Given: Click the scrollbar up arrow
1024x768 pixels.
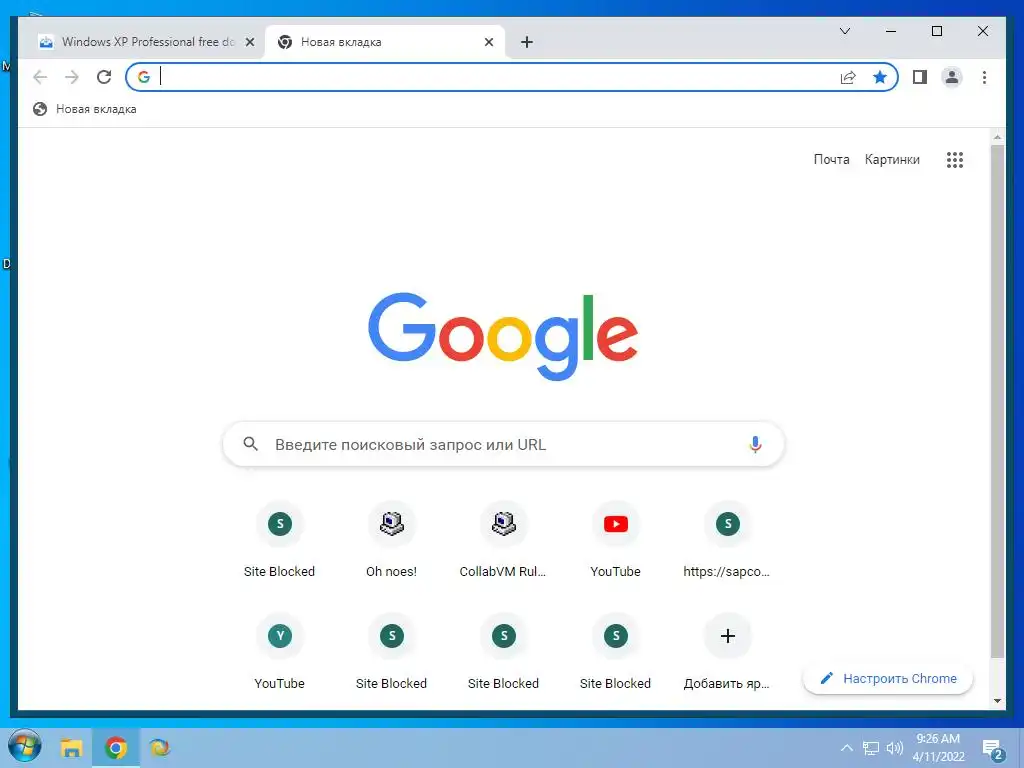Looking at the screenshot, I should click(x=997, y=137).
